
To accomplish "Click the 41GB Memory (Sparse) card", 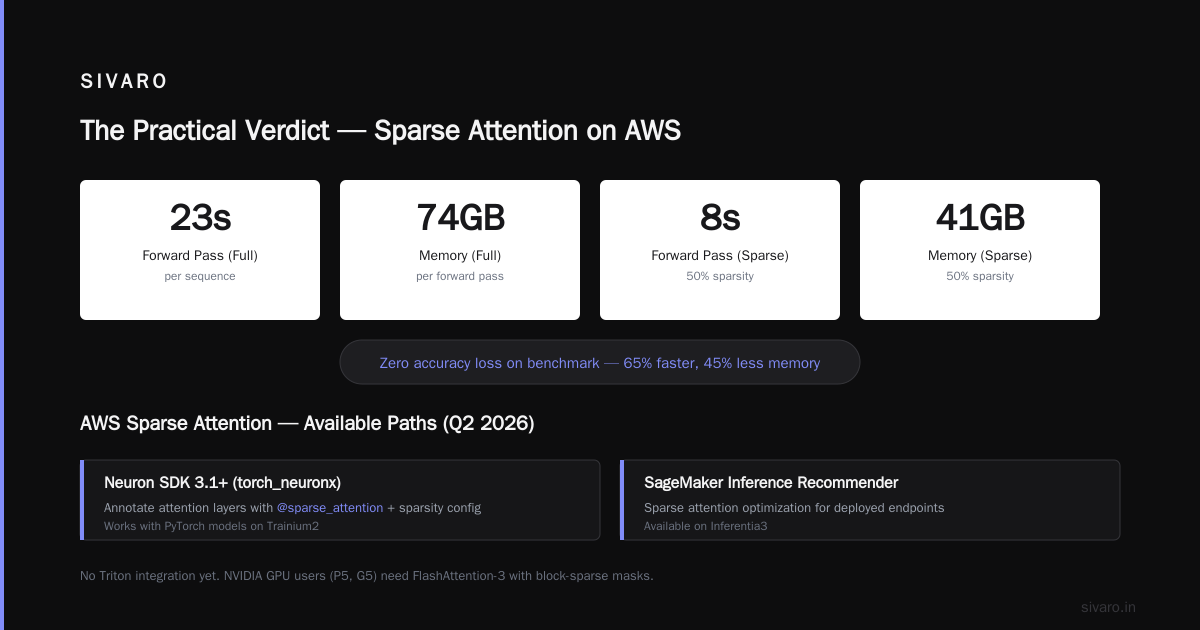I will pyautogui.click(x=980, y=250).
